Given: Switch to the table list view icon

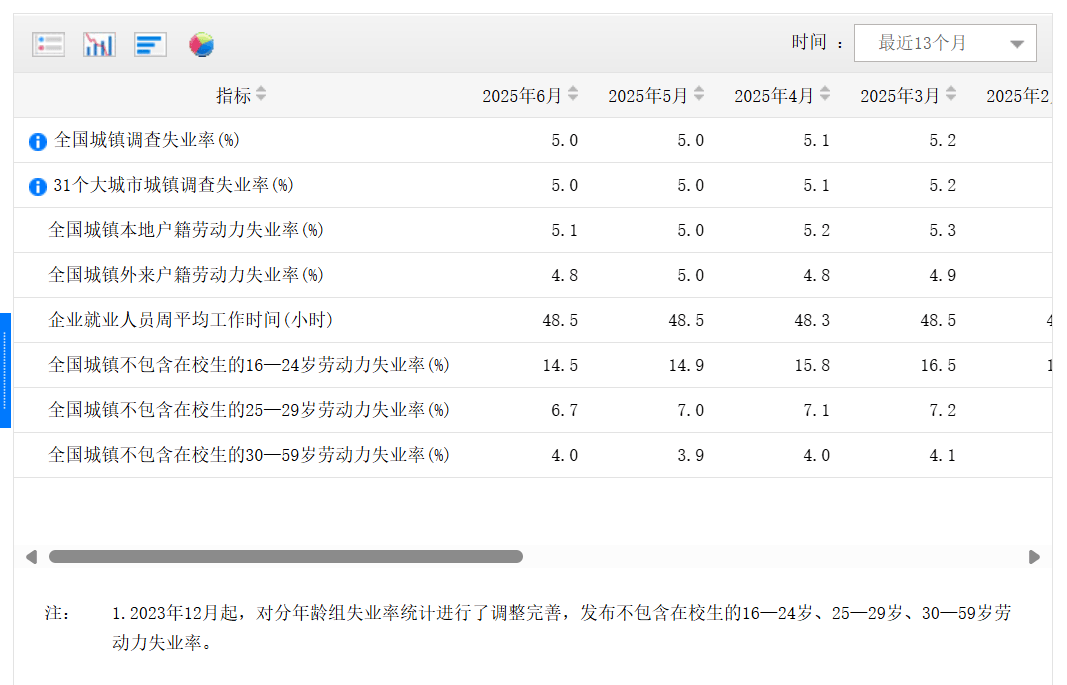Looking at the screenshot, I should (48, 44).
